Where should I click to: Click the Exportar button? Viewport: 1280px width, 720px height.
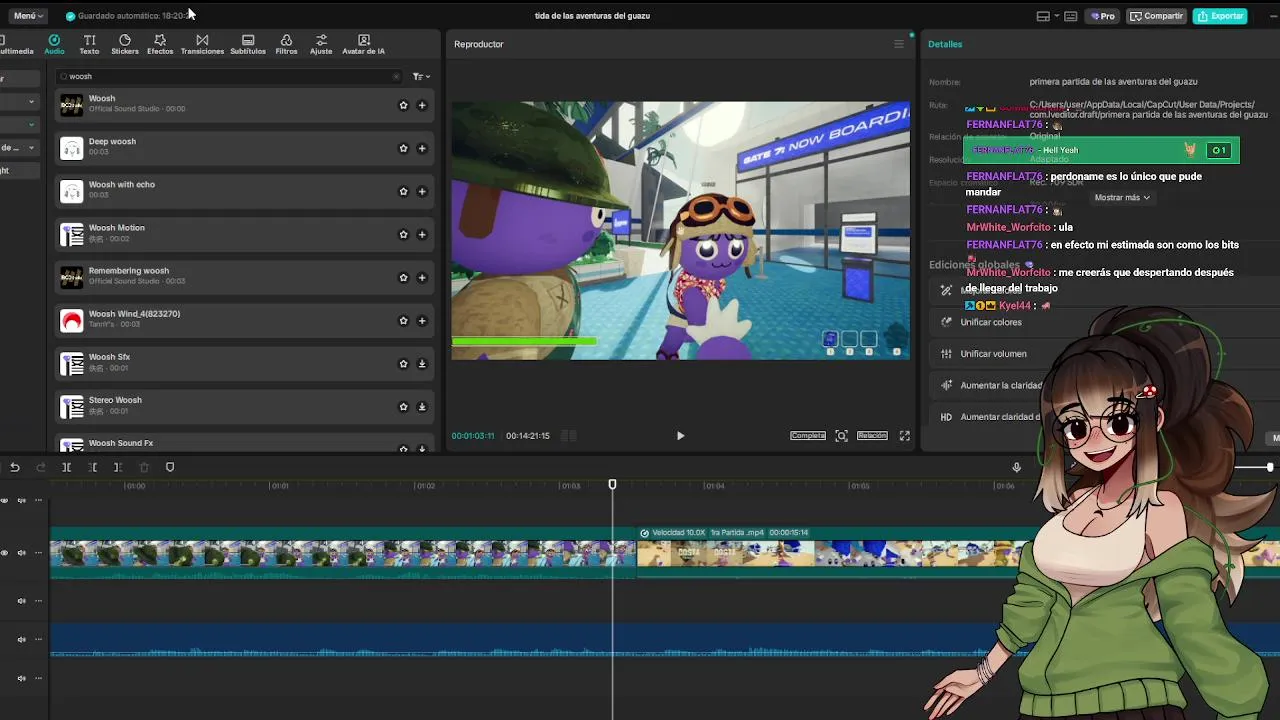pyautogui.click(x=1220, y=16)
